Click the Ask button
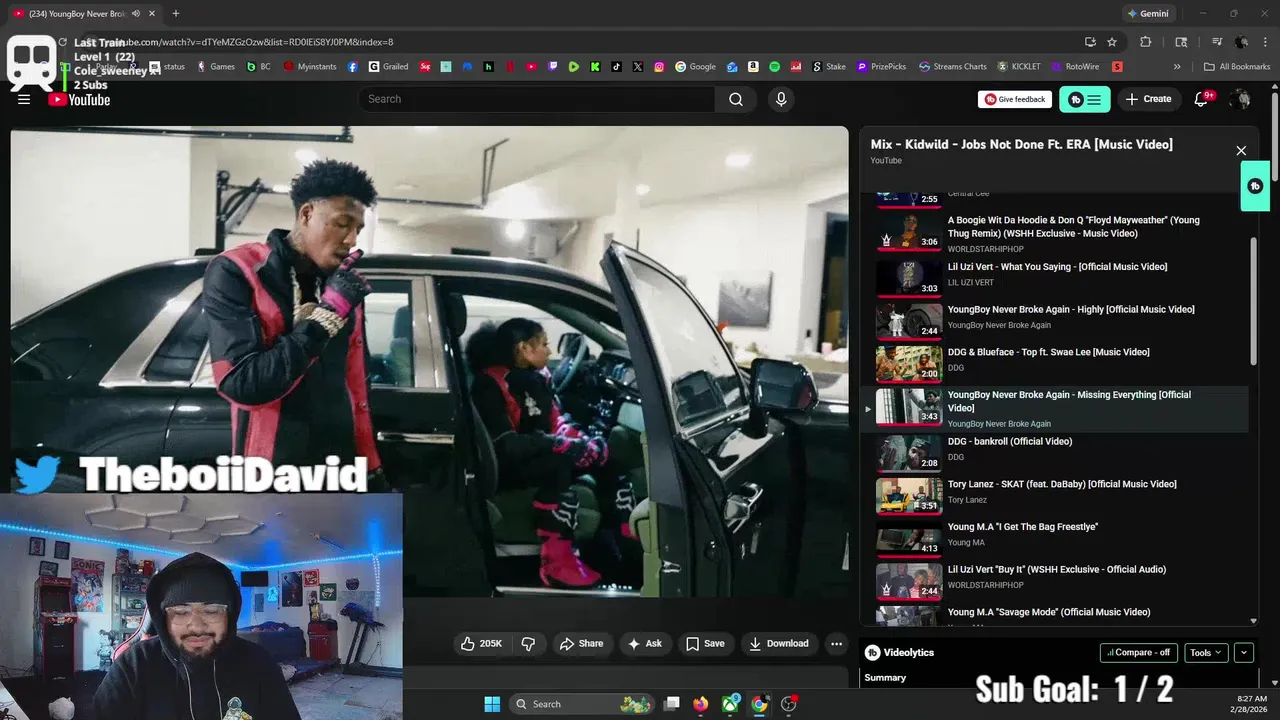Image resolution: width=1280 pixels, height=720 pixels. 644,644
